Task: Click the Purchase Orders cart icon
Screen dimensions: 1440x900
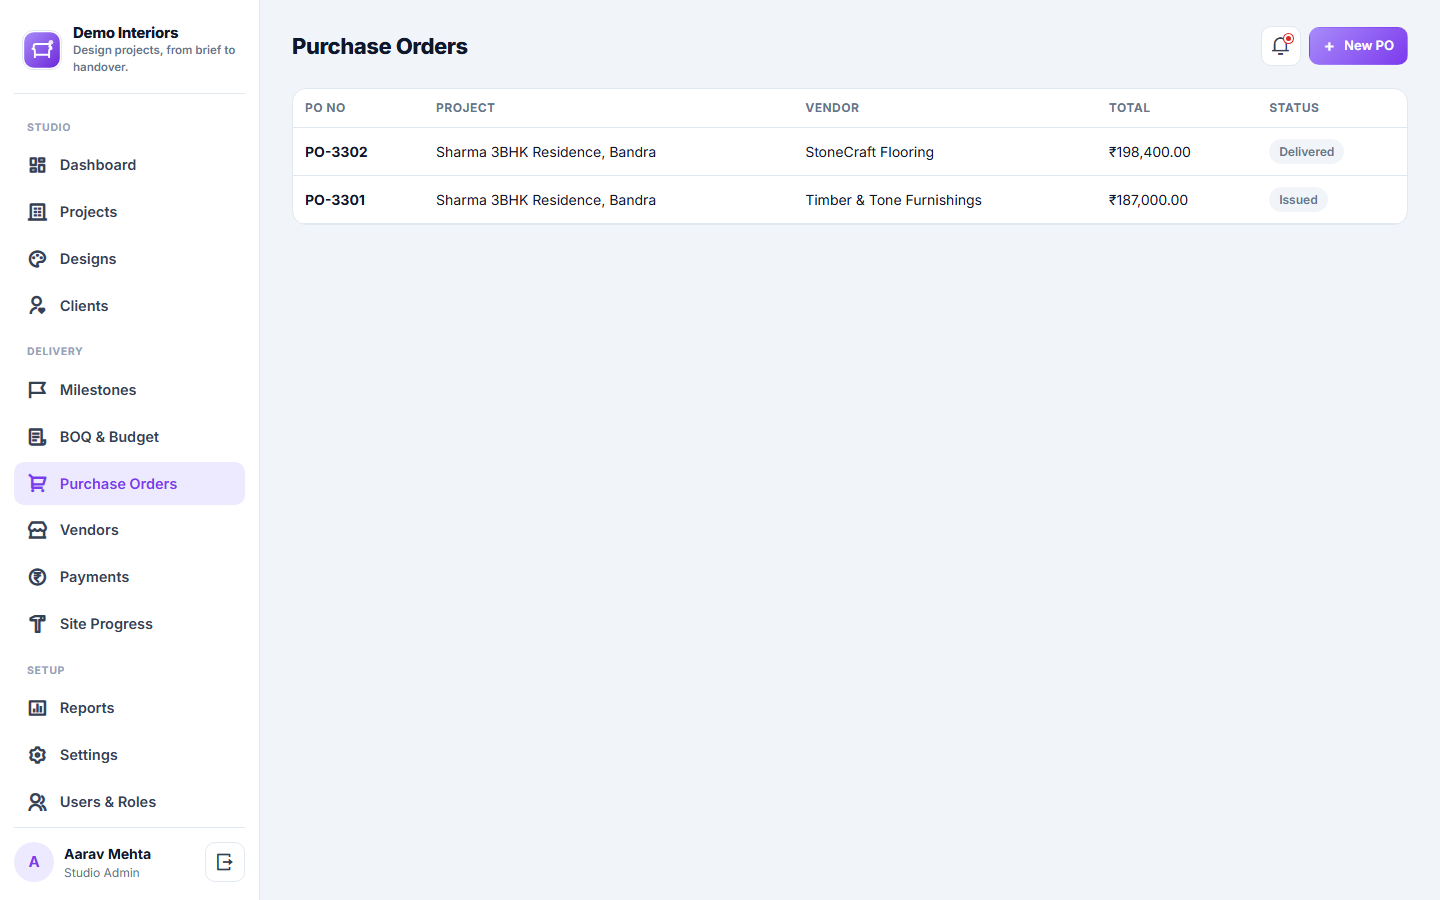Action: (38, 484)
